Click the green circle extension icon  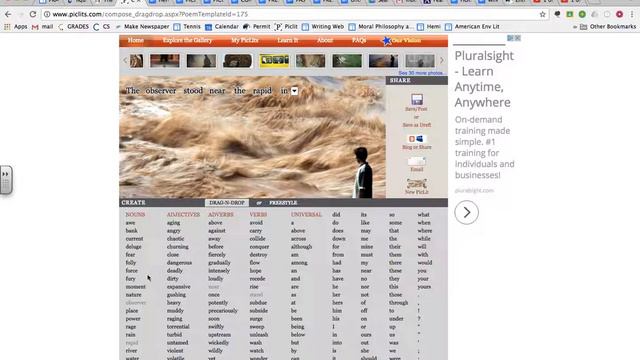click(x=582, y=14)
